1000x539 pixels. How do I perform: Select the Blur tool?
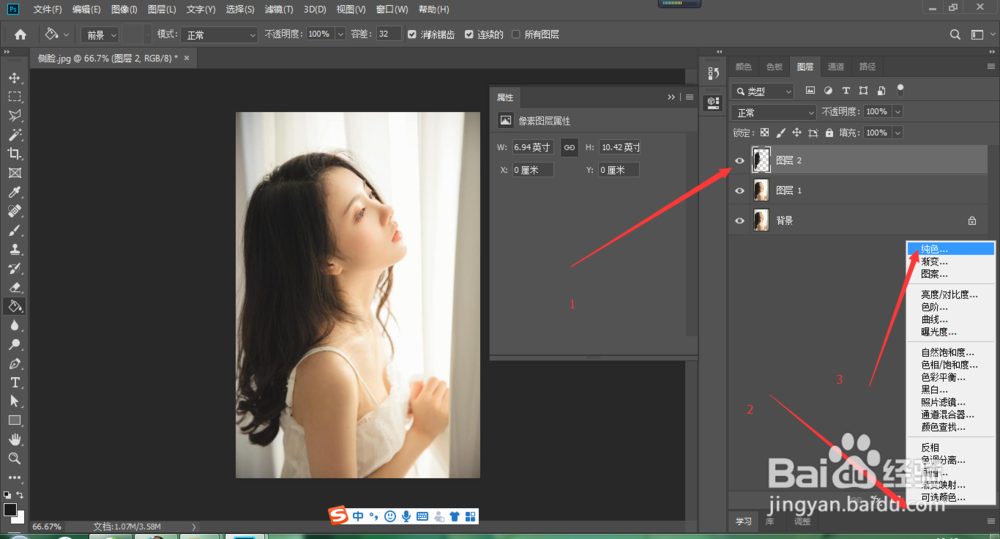point(14,325)
